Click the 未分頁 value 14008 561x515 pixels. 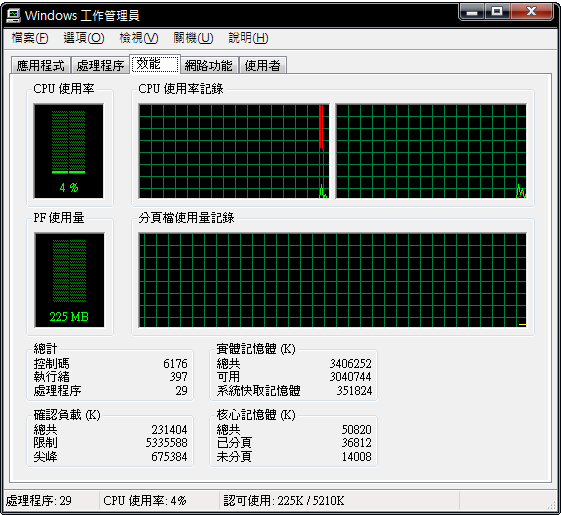pyautogui.click(x=357, y=456)
